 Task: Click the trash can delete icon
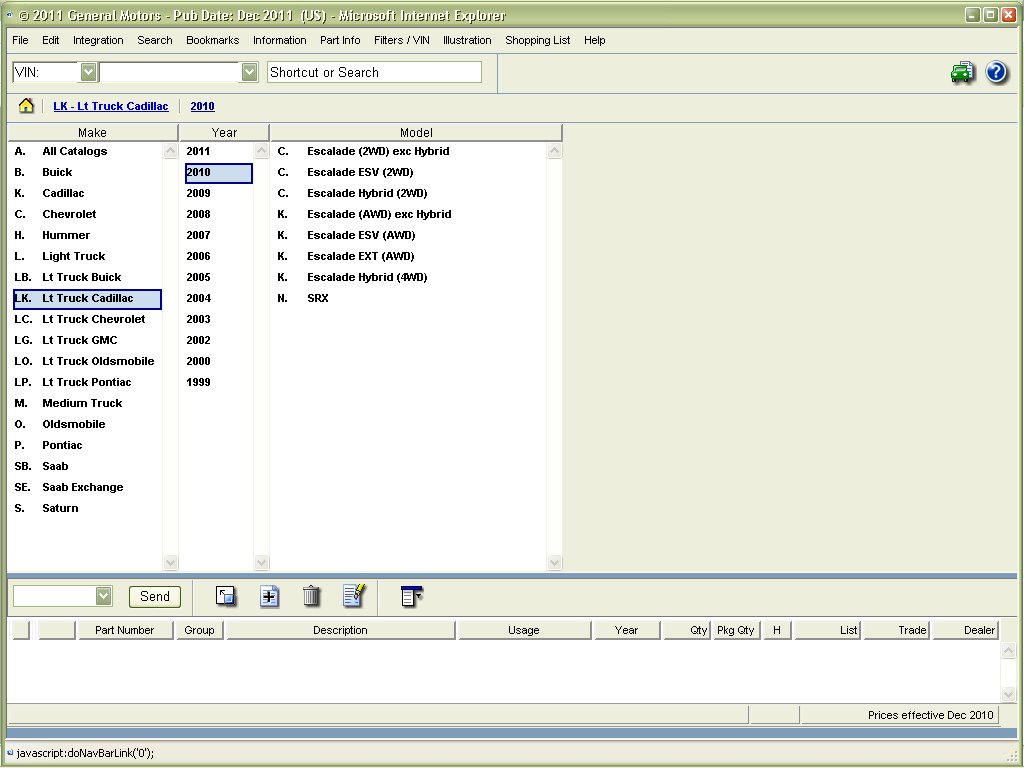(x=312, y=596)
